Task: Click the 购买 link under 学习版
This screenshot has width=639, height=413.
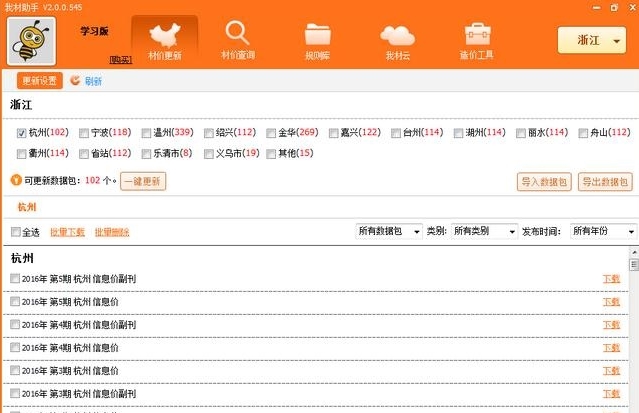Action: coord(121,60)
